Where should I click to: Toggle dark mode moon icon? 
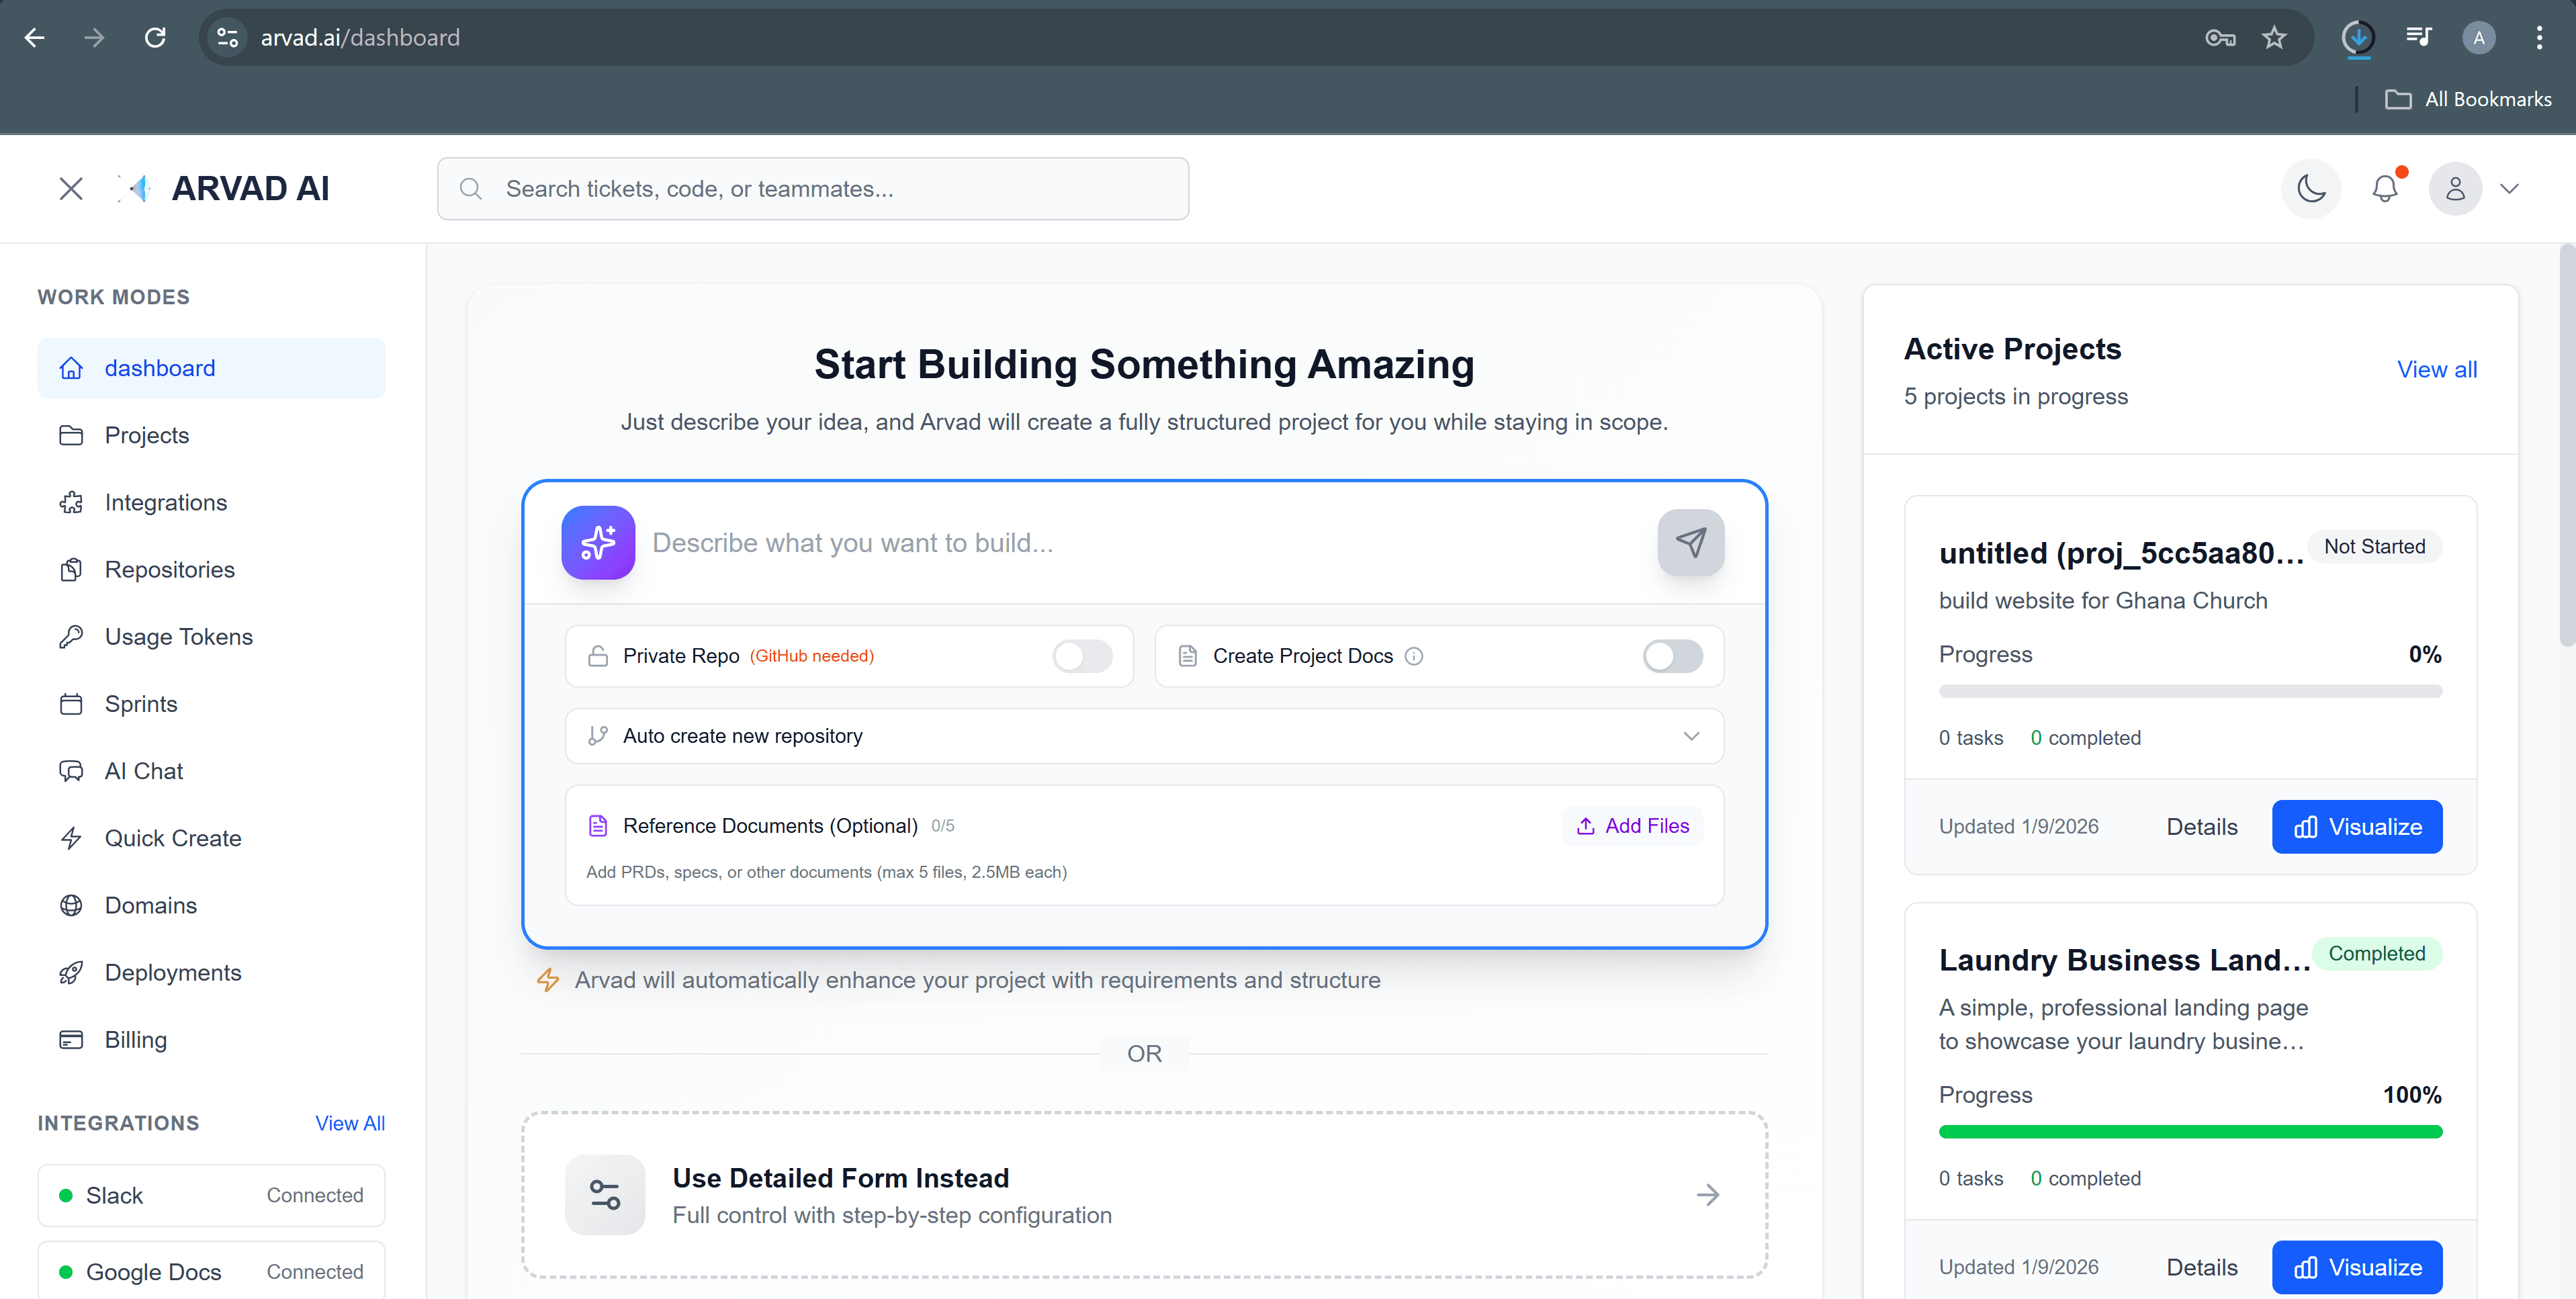click(2310, 188)
